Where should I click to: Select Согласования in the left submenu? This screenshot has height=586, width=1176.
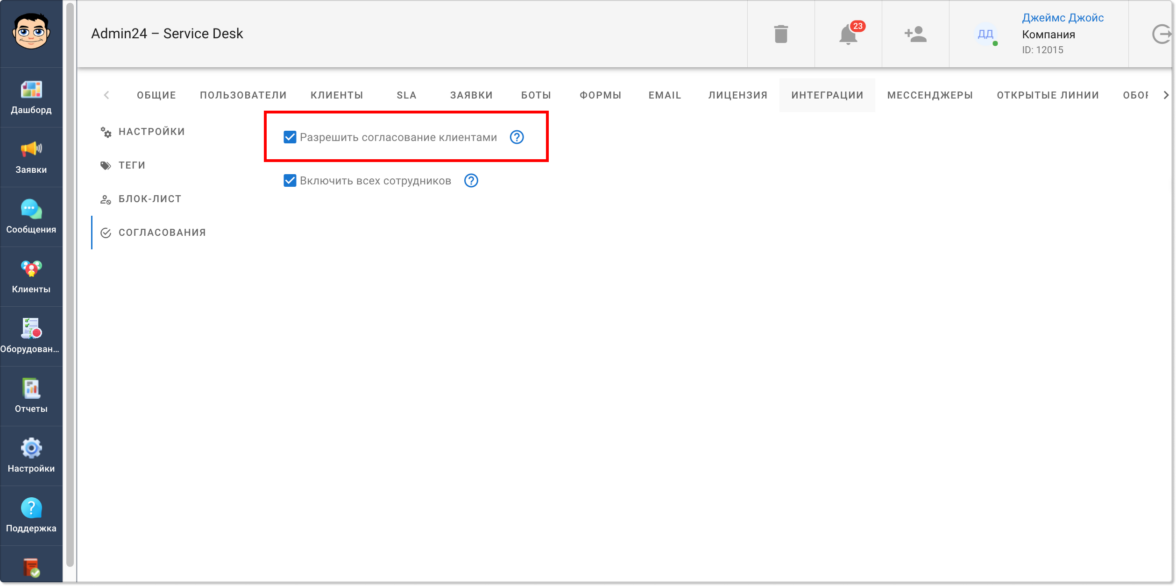(153, 233)
